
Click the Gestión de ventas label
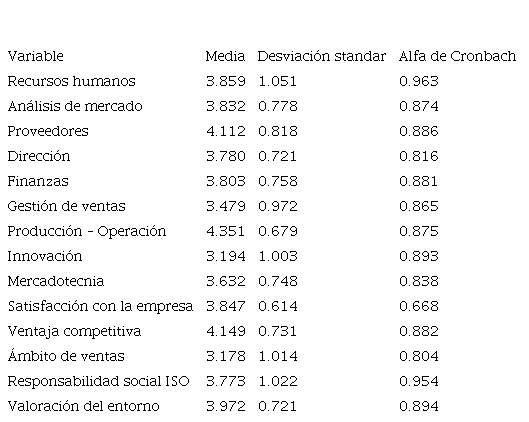(66, 206)
